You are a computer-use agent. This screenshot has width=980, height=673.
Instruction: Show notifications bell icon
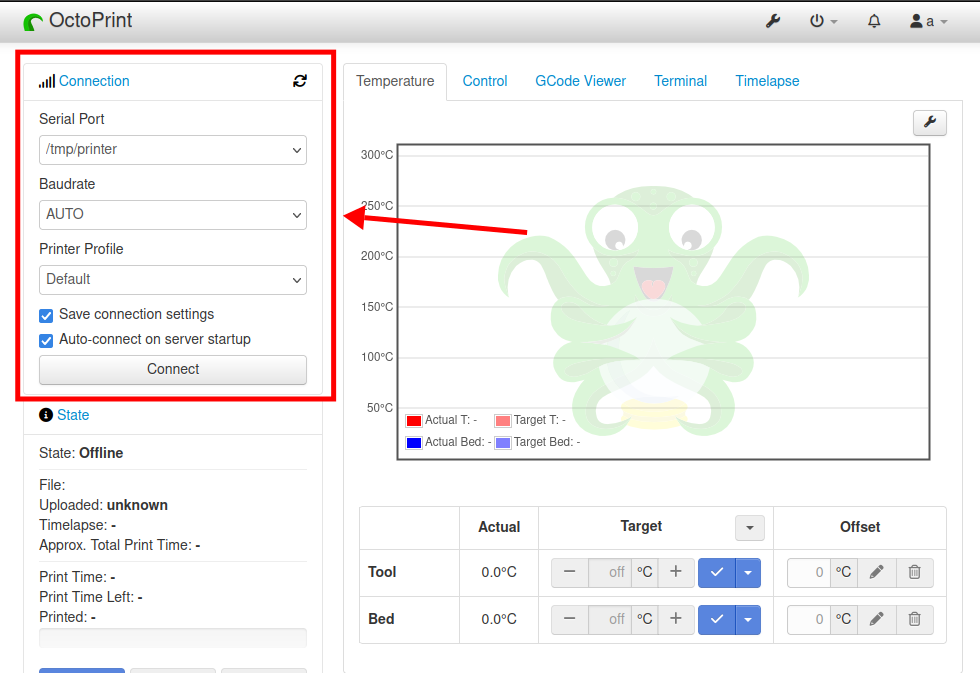coord(874,21)
